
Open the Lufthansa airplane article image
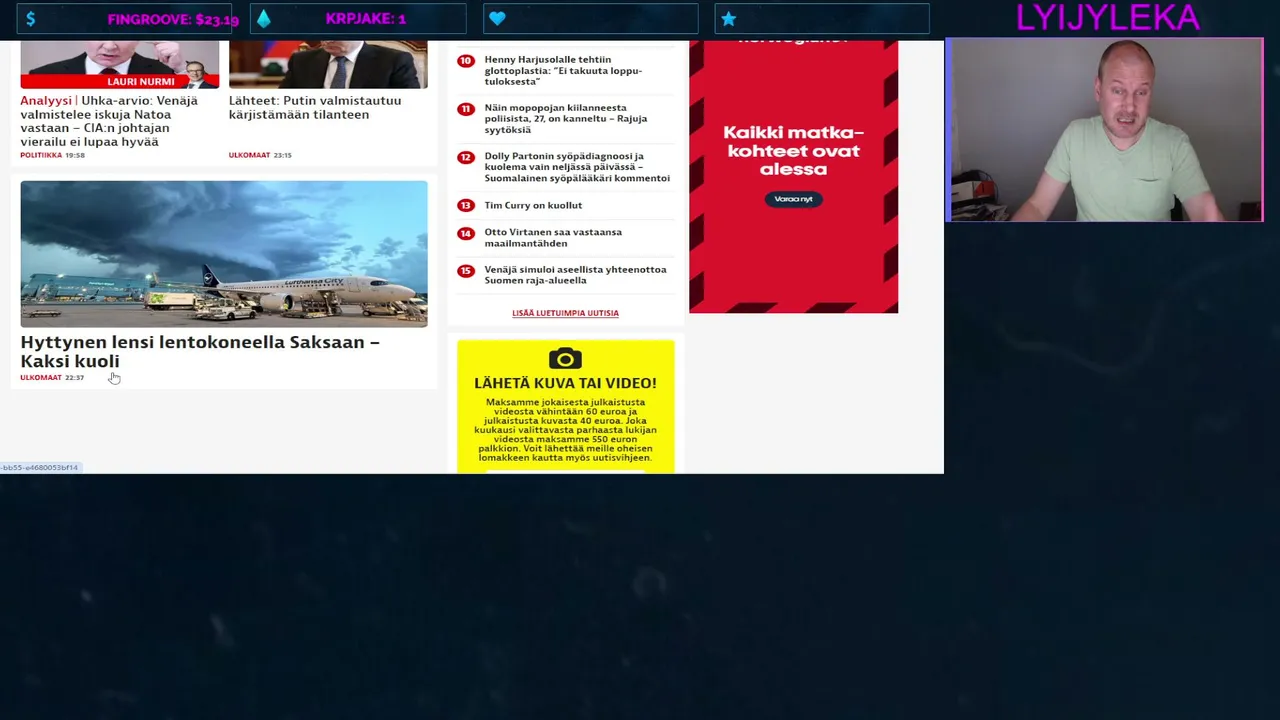[x=224, y=254]
